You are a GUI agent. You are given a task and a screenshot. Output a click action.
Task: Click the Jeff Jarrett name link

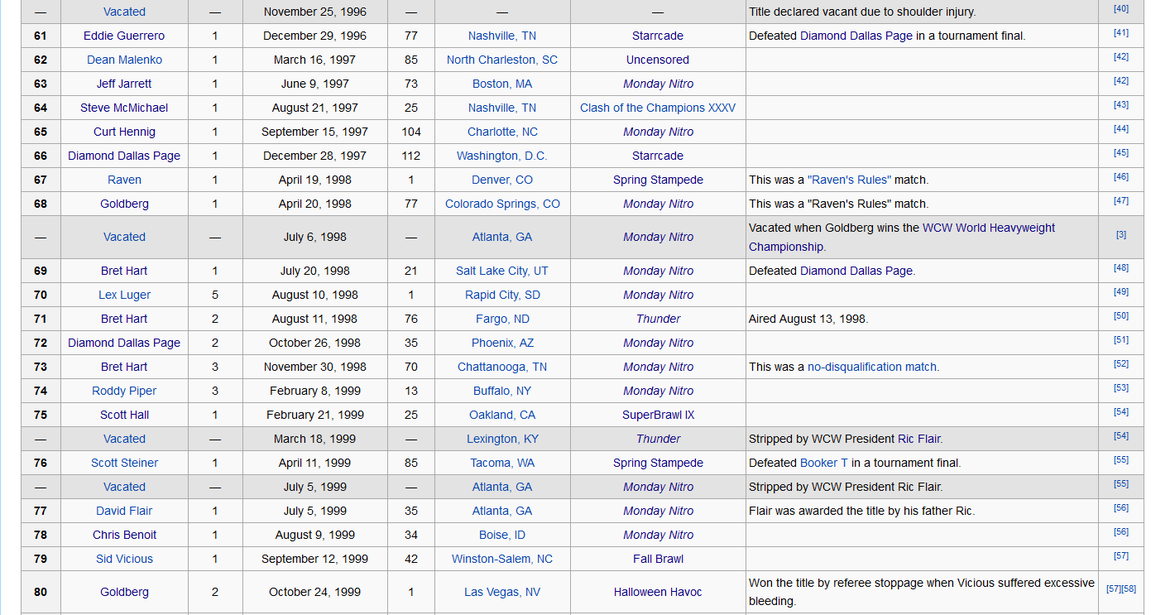pos(124,84)
